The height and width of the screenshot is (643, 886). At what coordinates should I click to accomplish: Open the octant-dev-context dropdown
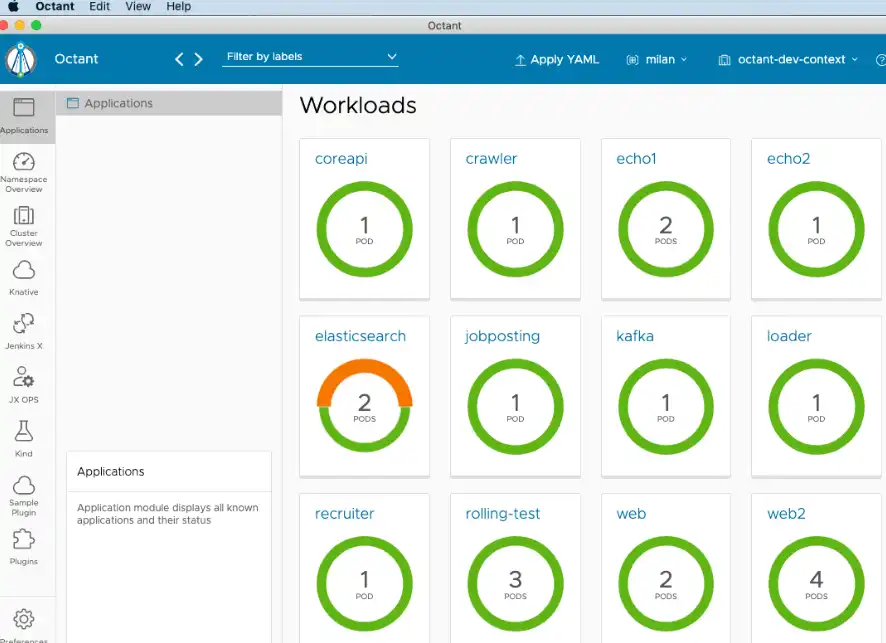pyautogui.click(x=788, y=59)
